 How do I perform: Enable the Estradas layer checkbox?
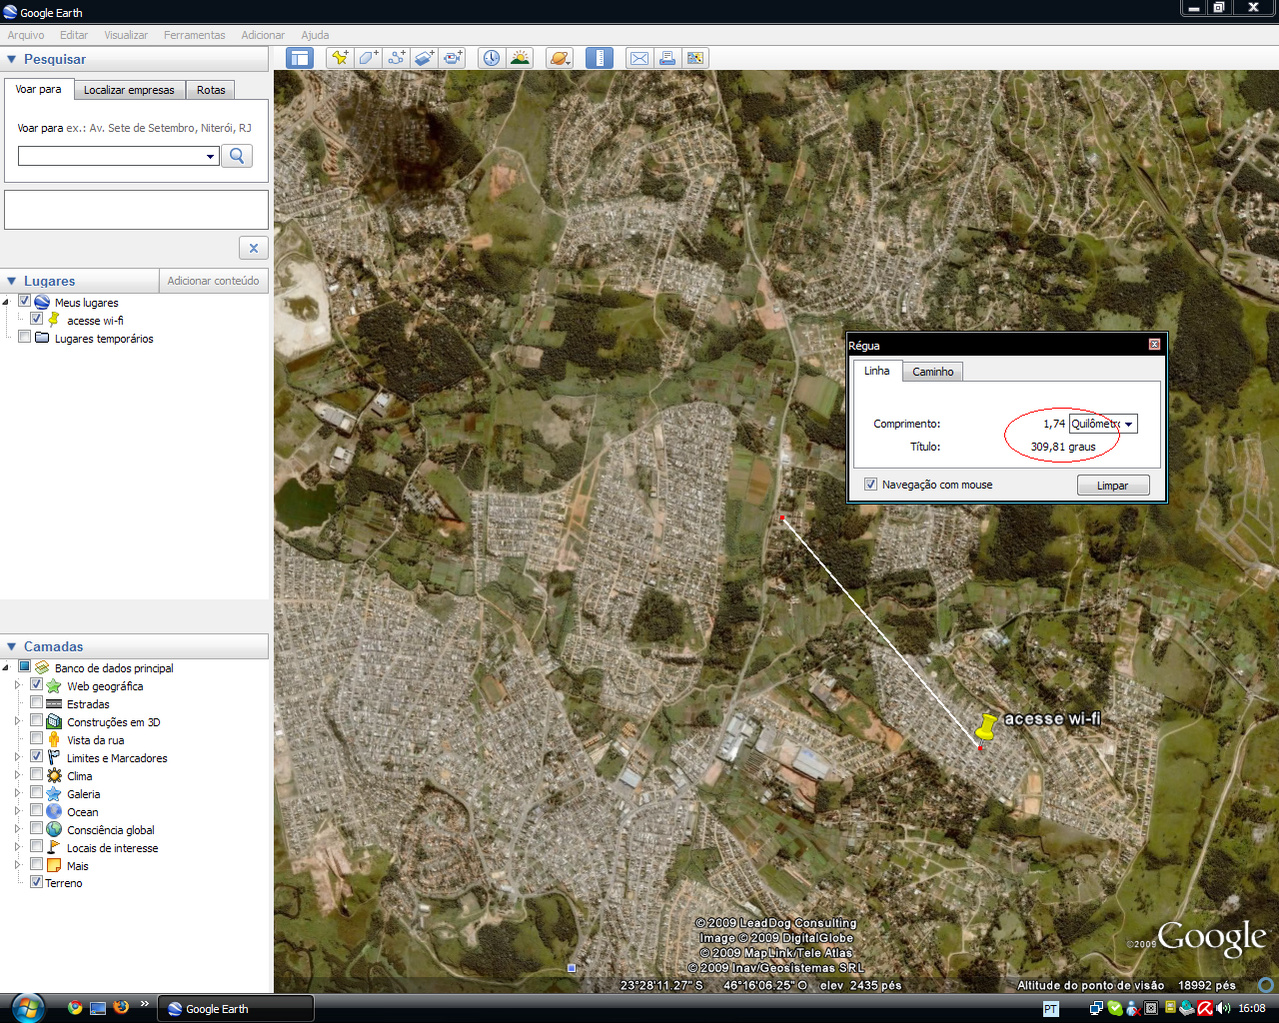coord(36,703)
